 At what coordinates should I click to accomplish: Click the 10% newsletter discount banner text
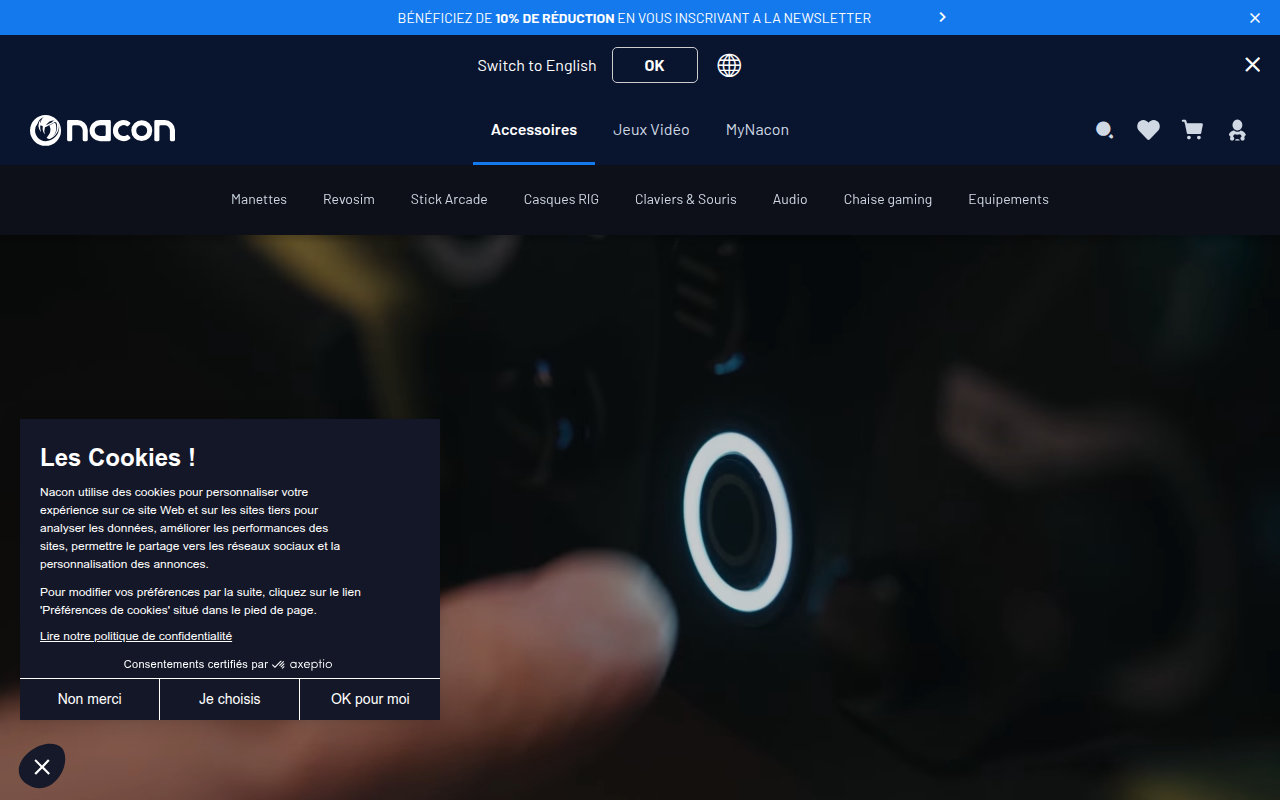tap(634, 18)
